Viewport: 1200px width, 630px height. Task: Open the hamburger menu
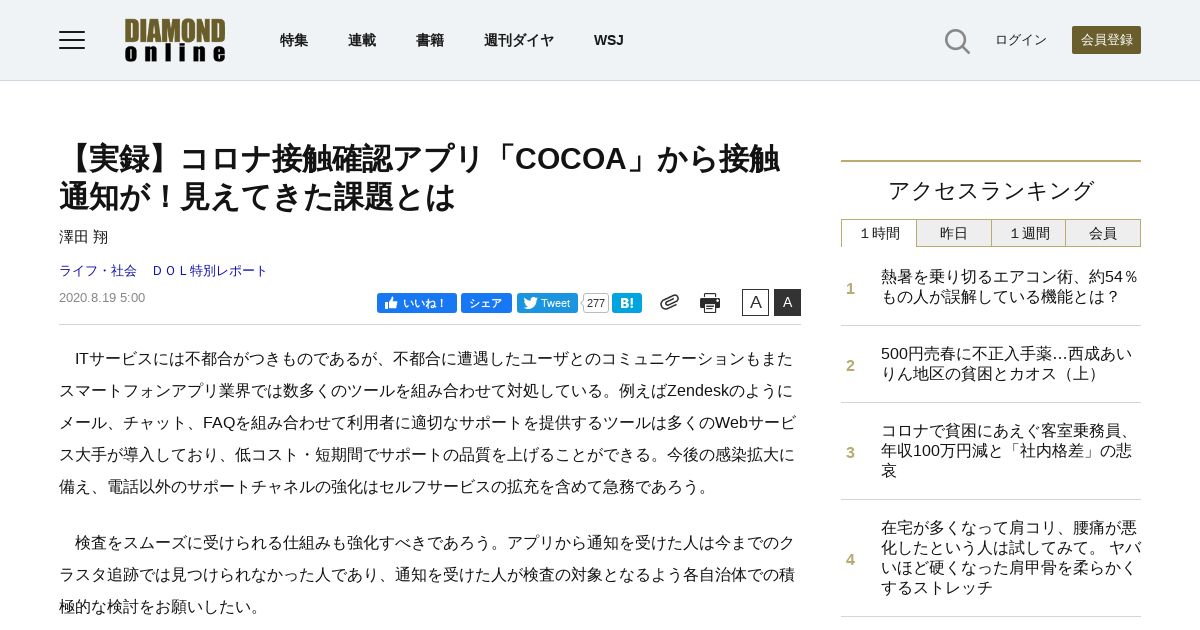click(x=72, y=40)
